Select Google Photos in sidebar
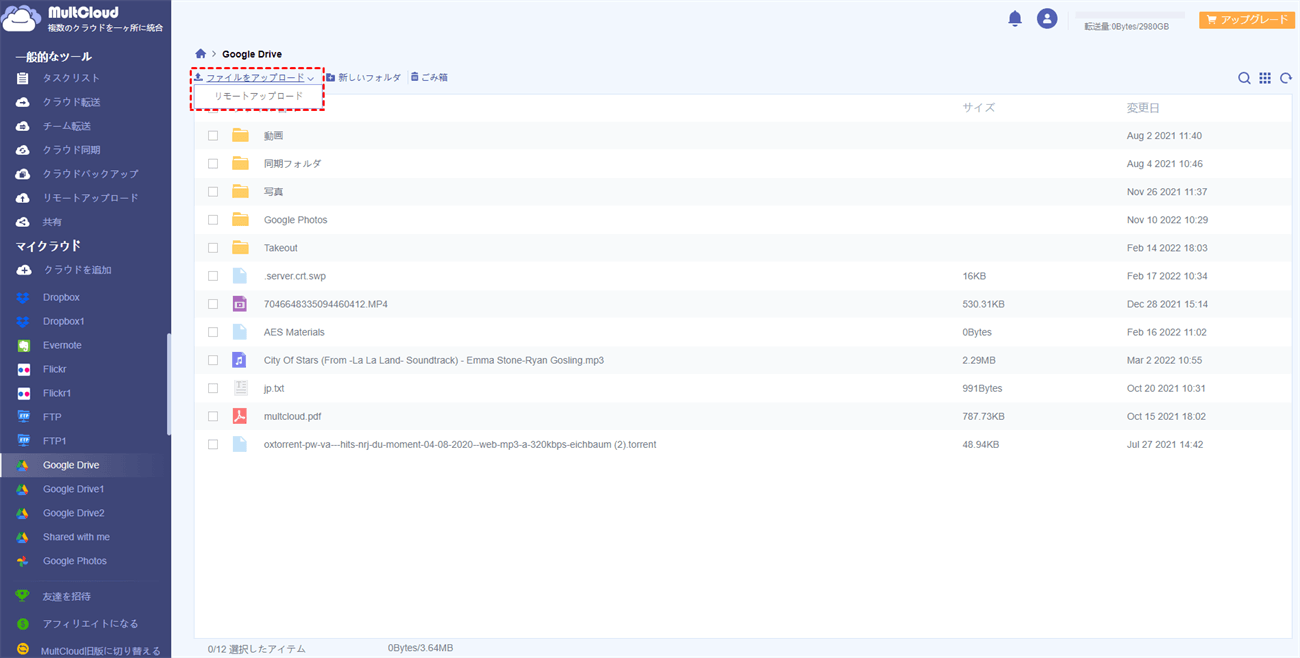 pyautogui.click(x=74, y=561)
